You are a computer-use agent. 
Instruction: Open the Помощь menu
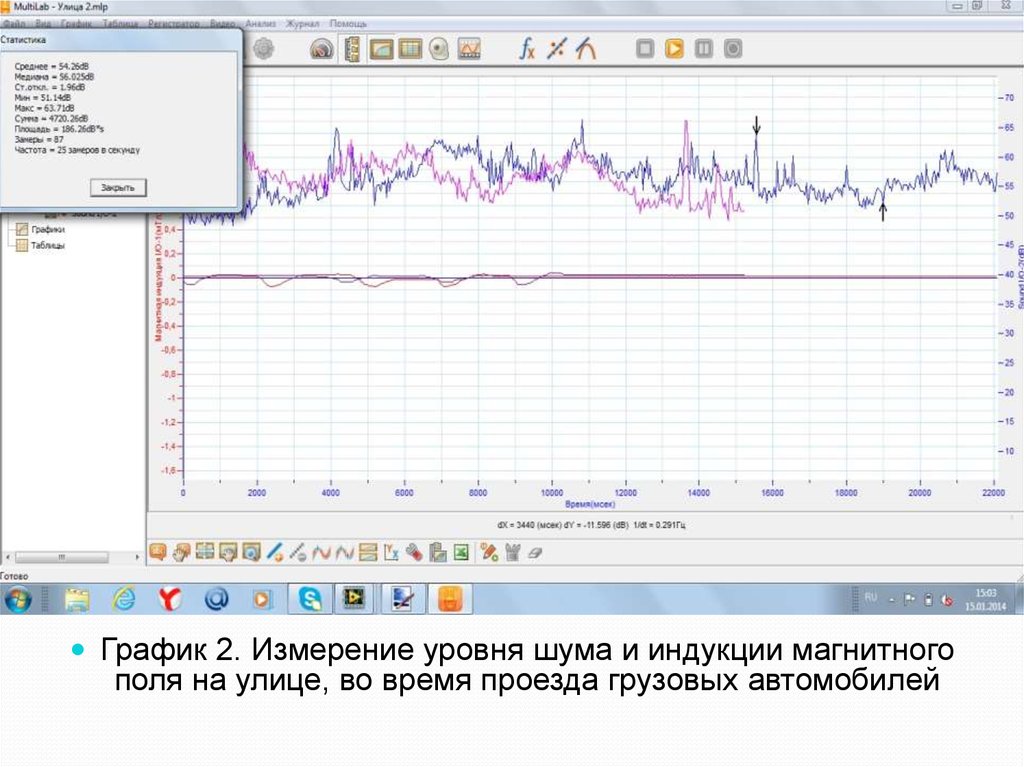(349, 22)
